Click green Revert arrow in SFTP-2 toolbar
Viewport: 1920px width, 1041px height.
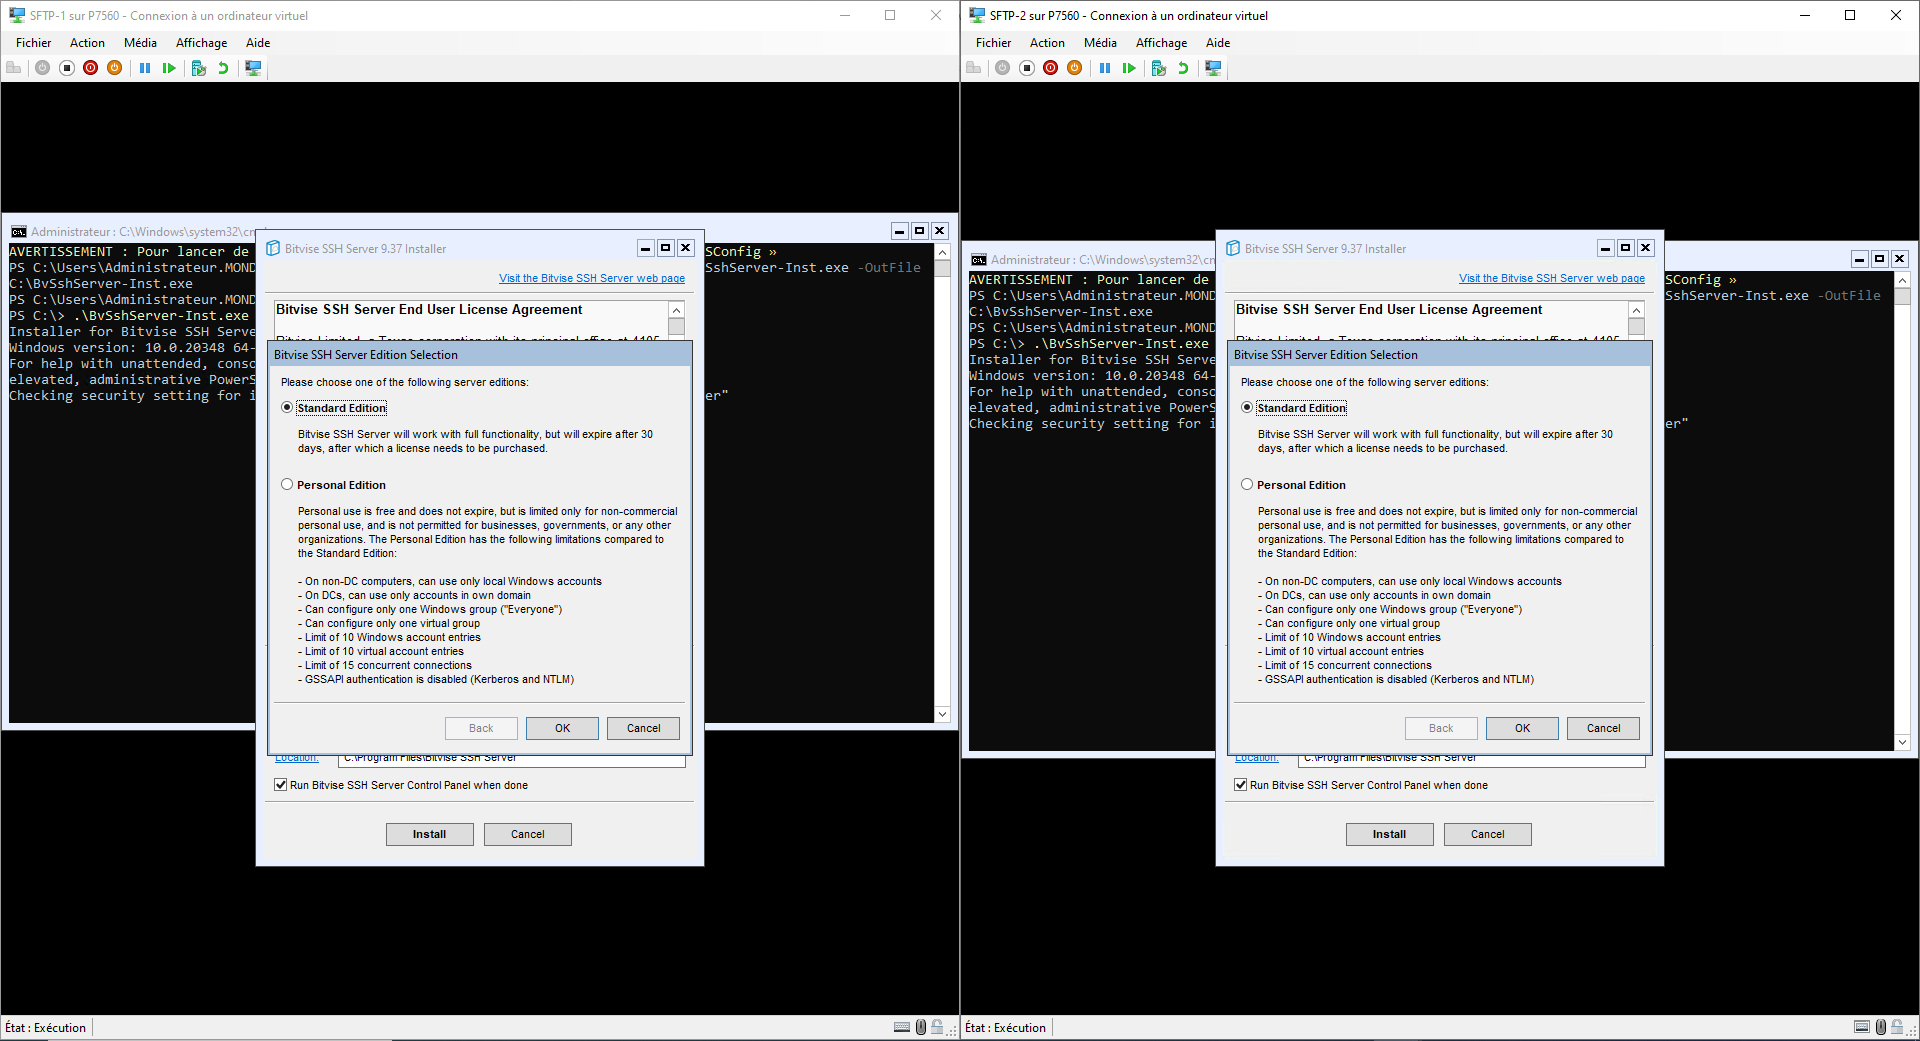[x=1183, y=68]
